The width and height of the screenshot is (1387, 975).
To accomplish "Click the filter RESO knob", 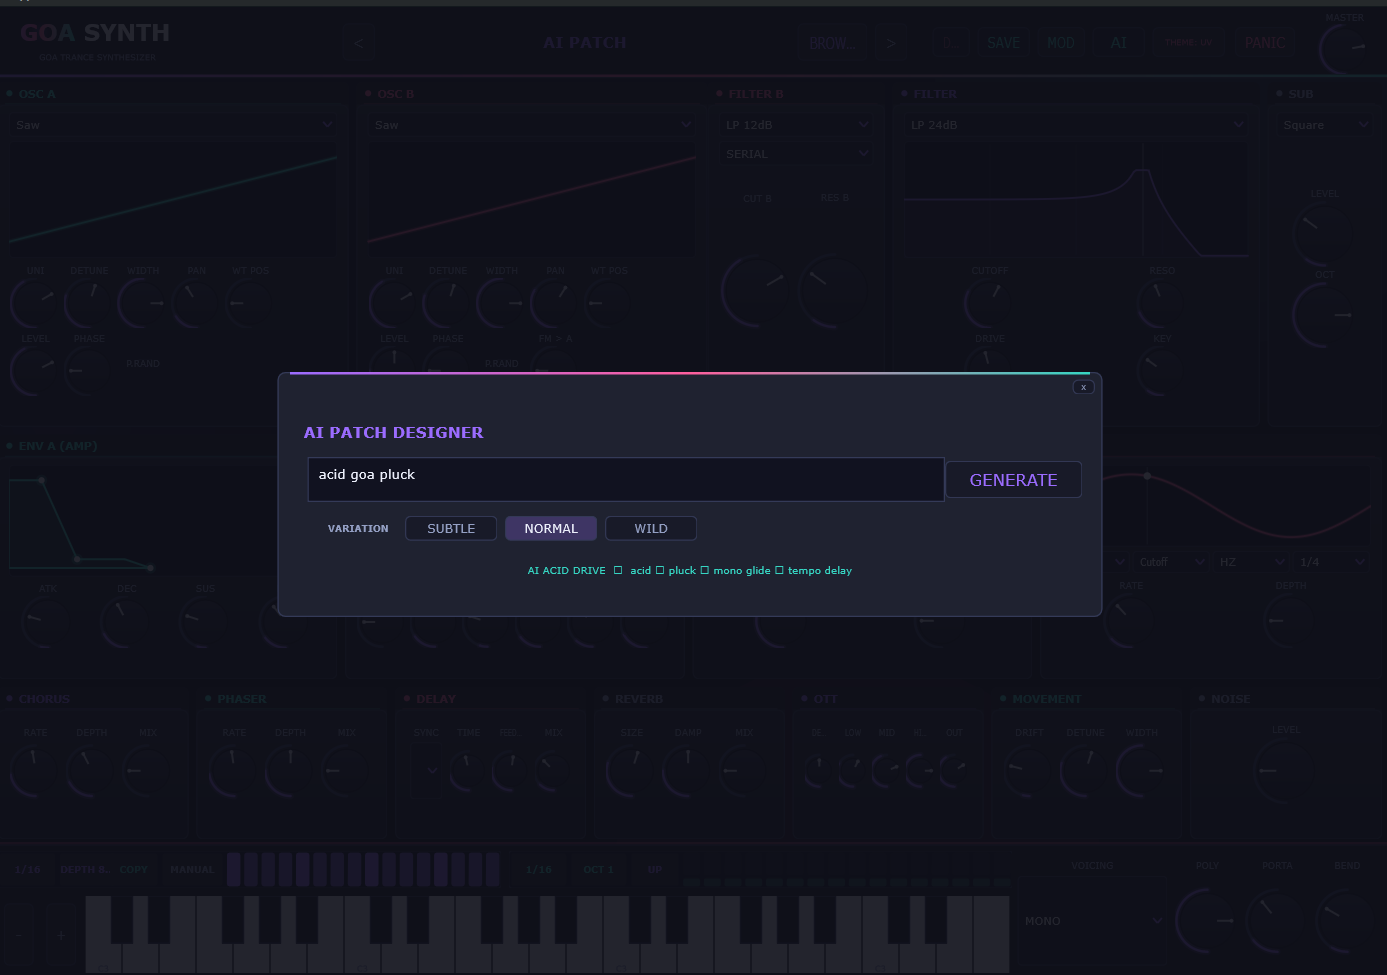I will point(1161,302).
